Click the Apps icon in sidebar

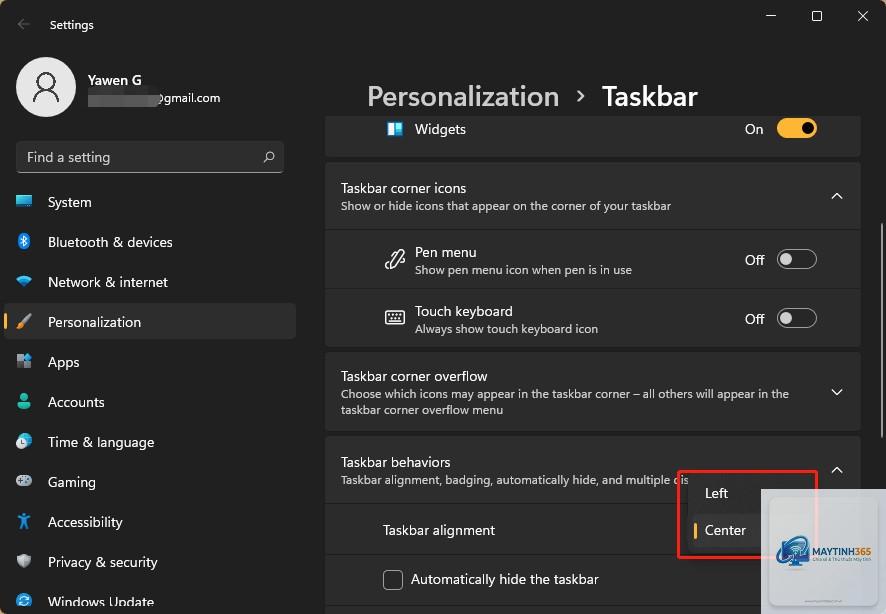click(x=24, y=361)
